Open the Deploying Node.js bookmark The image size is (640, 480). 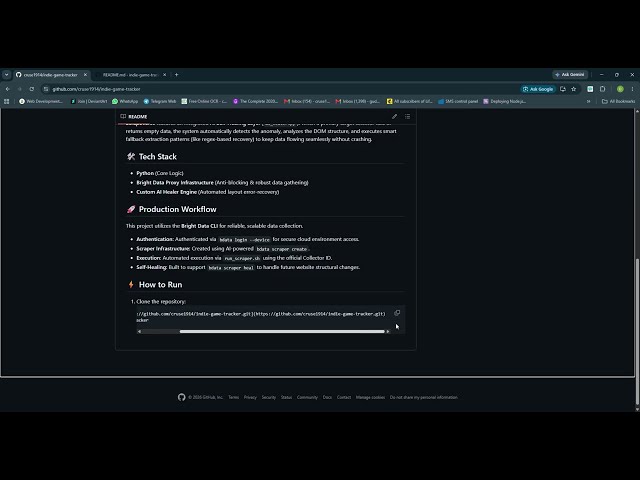pos(504,101)
